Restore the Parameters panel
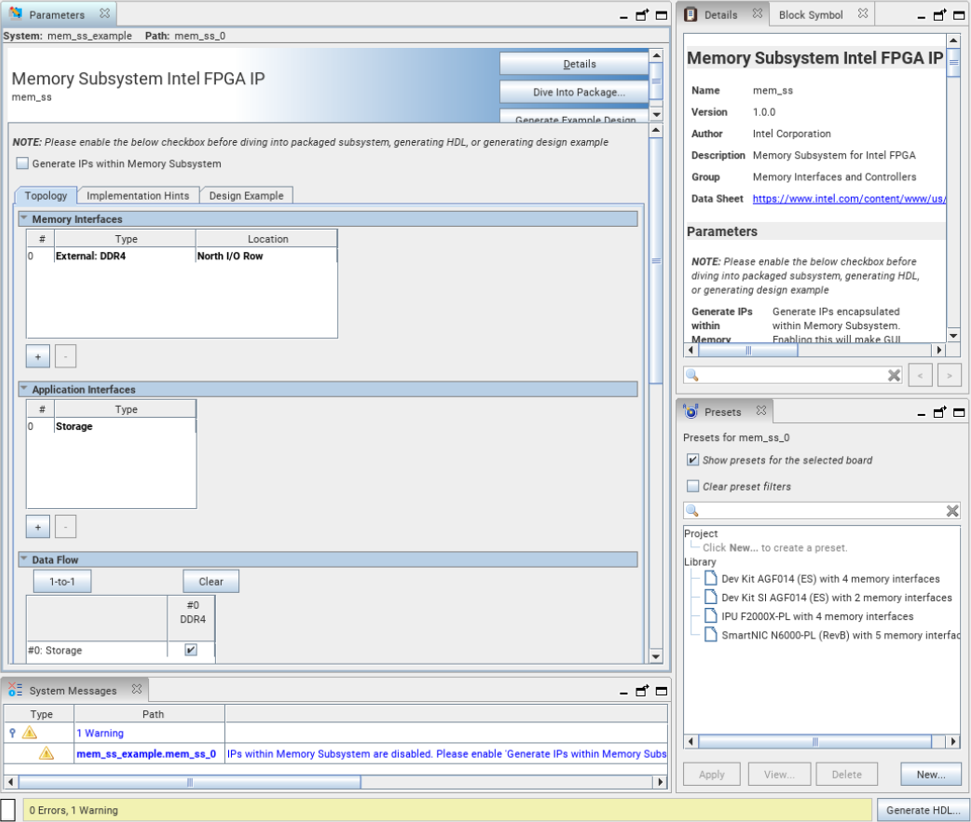The height and width of the screenshot is (822, 971). coord(643,15)
